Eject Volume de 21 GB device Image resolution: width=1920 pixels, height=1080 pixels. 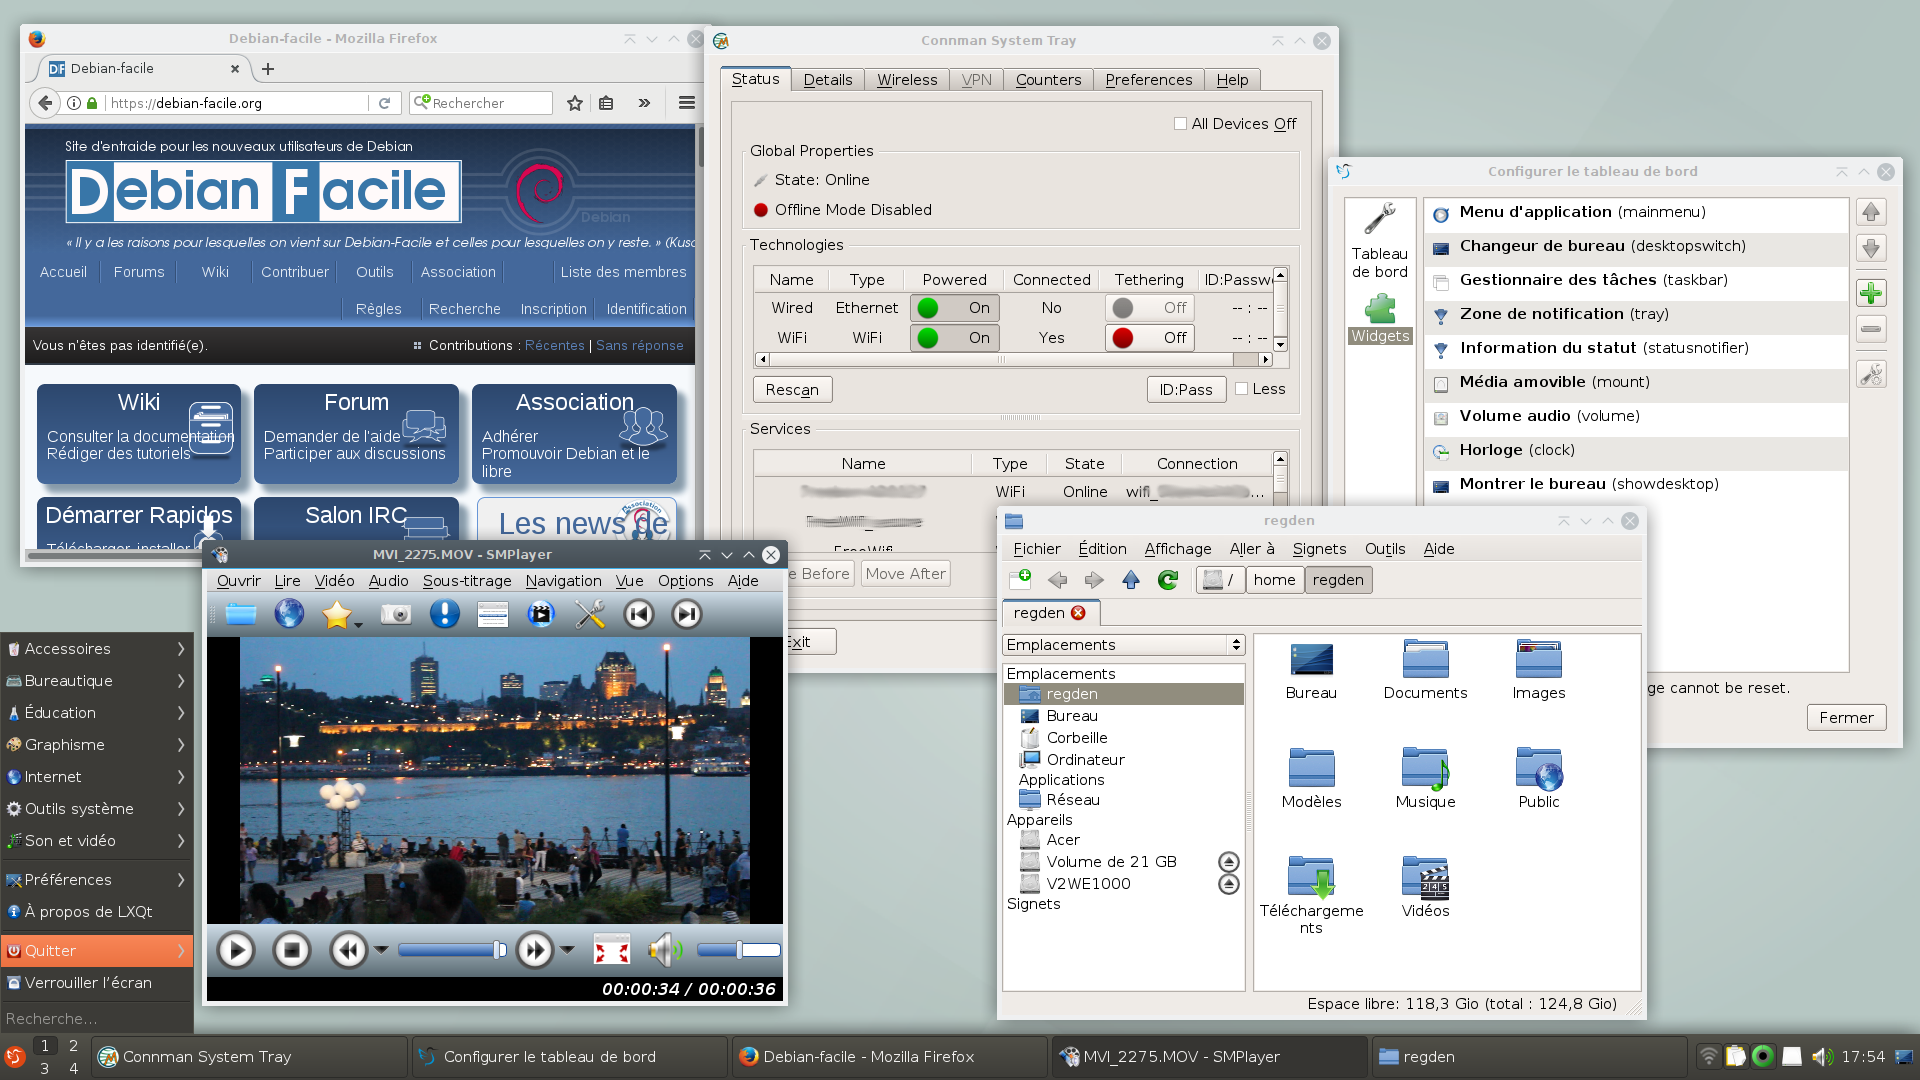[1229, 862]
